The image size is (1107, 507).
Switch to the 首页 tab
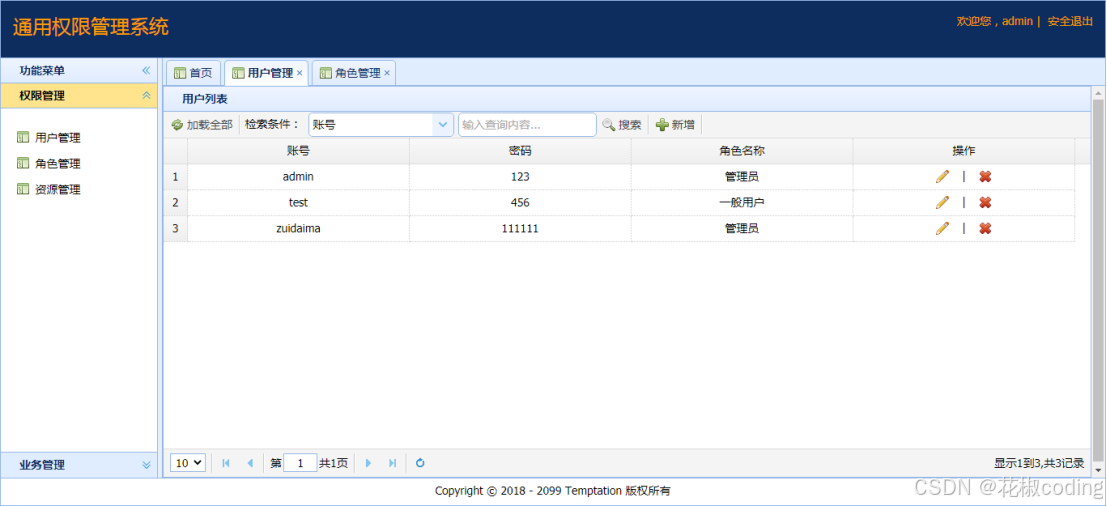(x=193, y=73)
